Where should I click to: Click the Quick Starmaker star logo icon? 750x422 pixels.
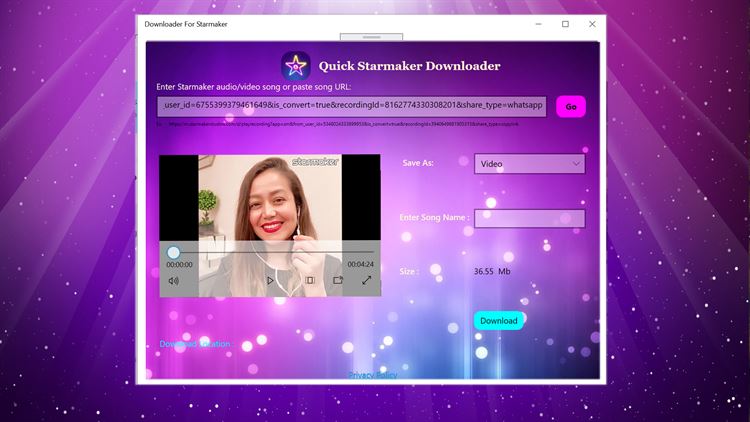(x=296, y=66)
